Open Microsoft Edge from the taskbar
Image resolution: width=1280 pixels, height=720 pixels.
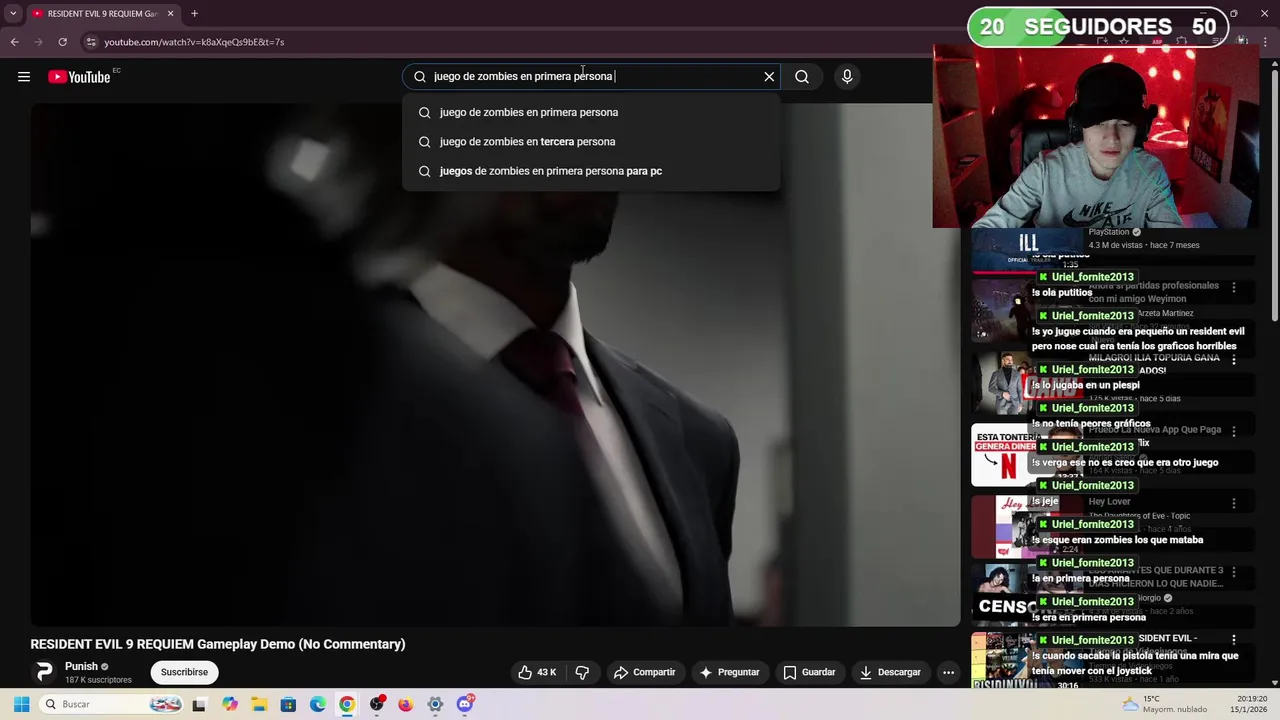click(317, 704)
